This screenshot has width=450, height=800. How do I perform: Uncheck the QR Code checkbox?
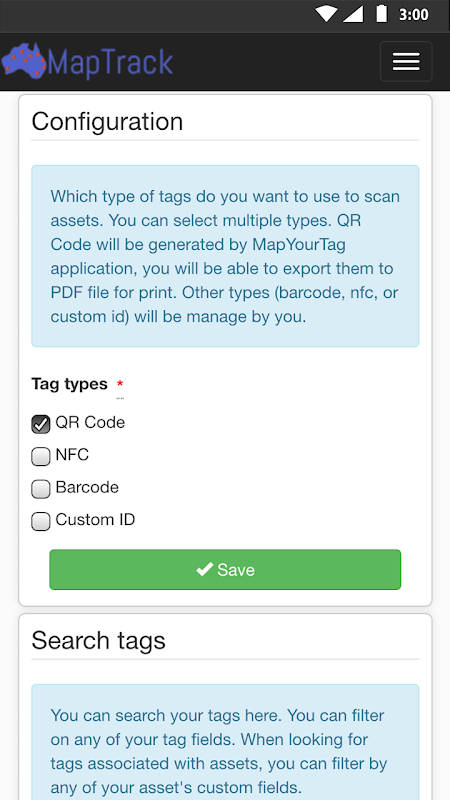pos(41,424)
